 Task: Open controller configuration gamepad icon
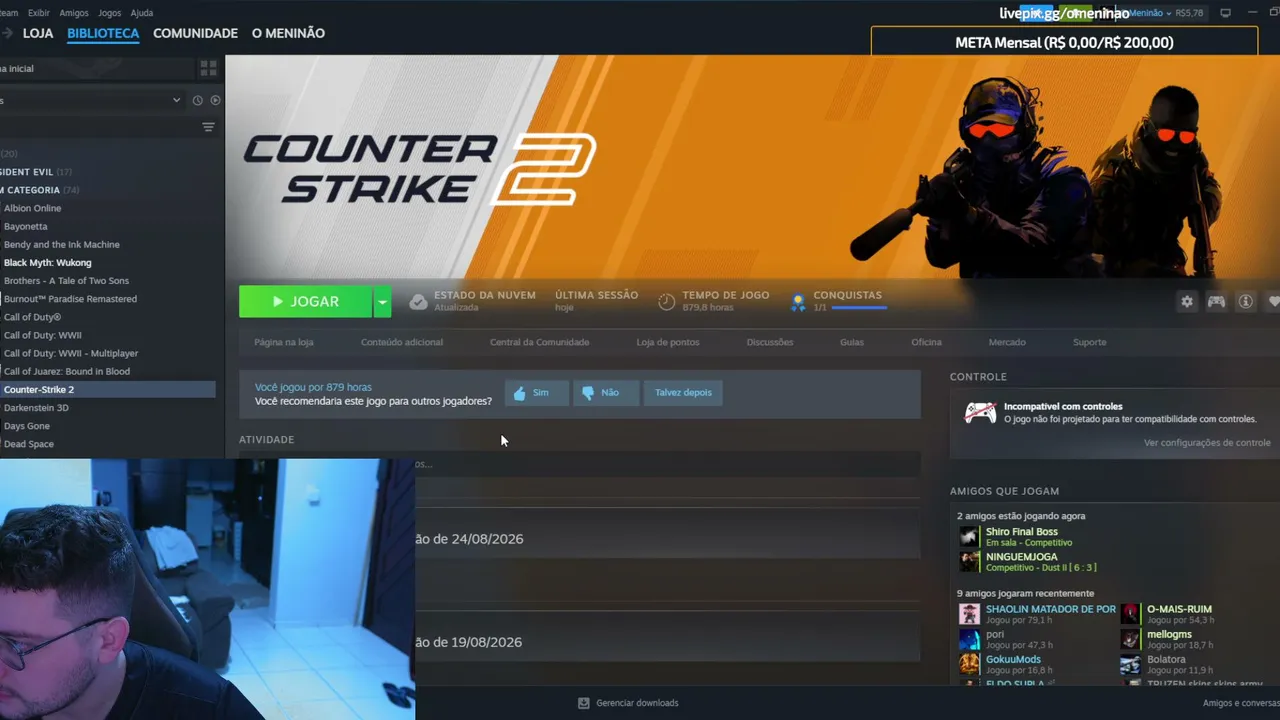(x=1216, y=301)
